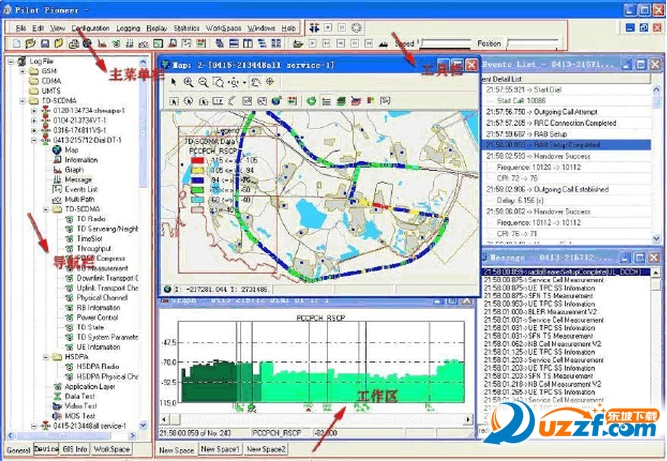Click the select-region tool in Map second toolbar
667x461 pixels.
coord(174,101)
